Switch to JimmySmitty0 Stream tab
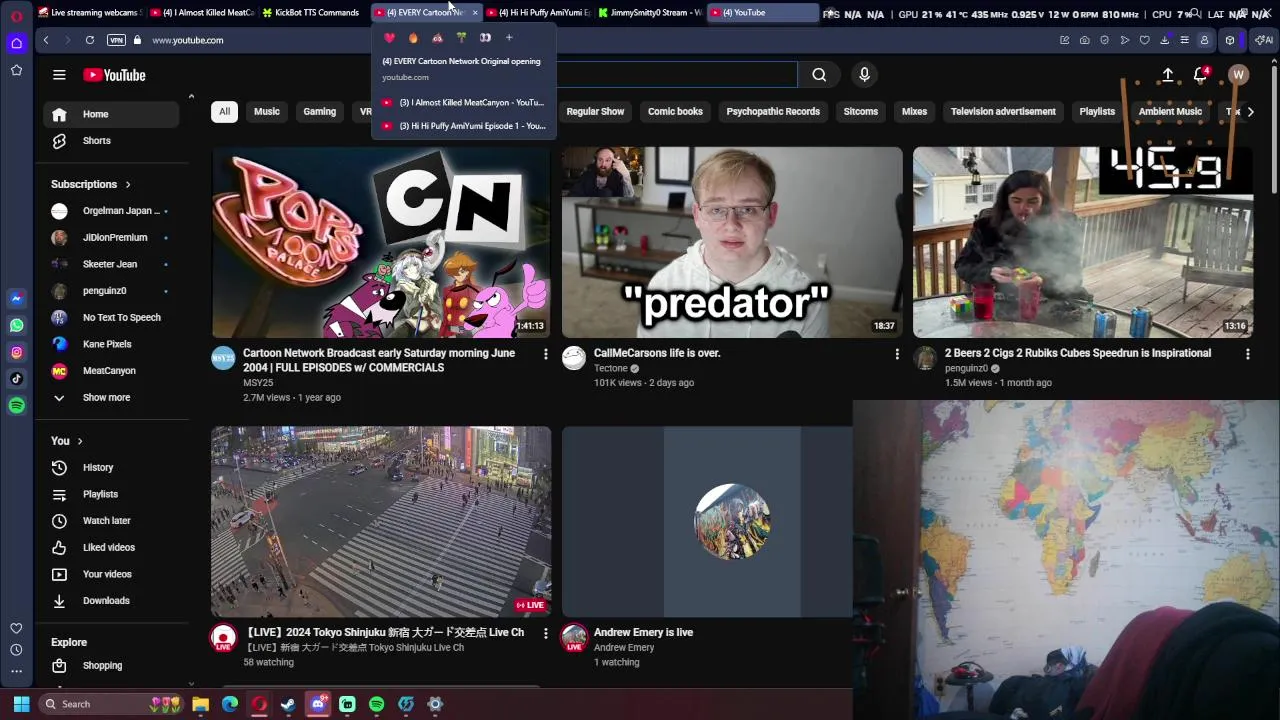Screen dimensions: 1280x720 [650, 13]
